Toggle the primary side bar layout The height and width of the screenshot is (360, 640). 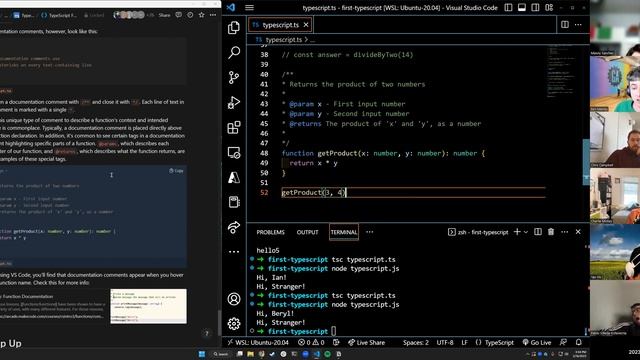pos(508,7)
